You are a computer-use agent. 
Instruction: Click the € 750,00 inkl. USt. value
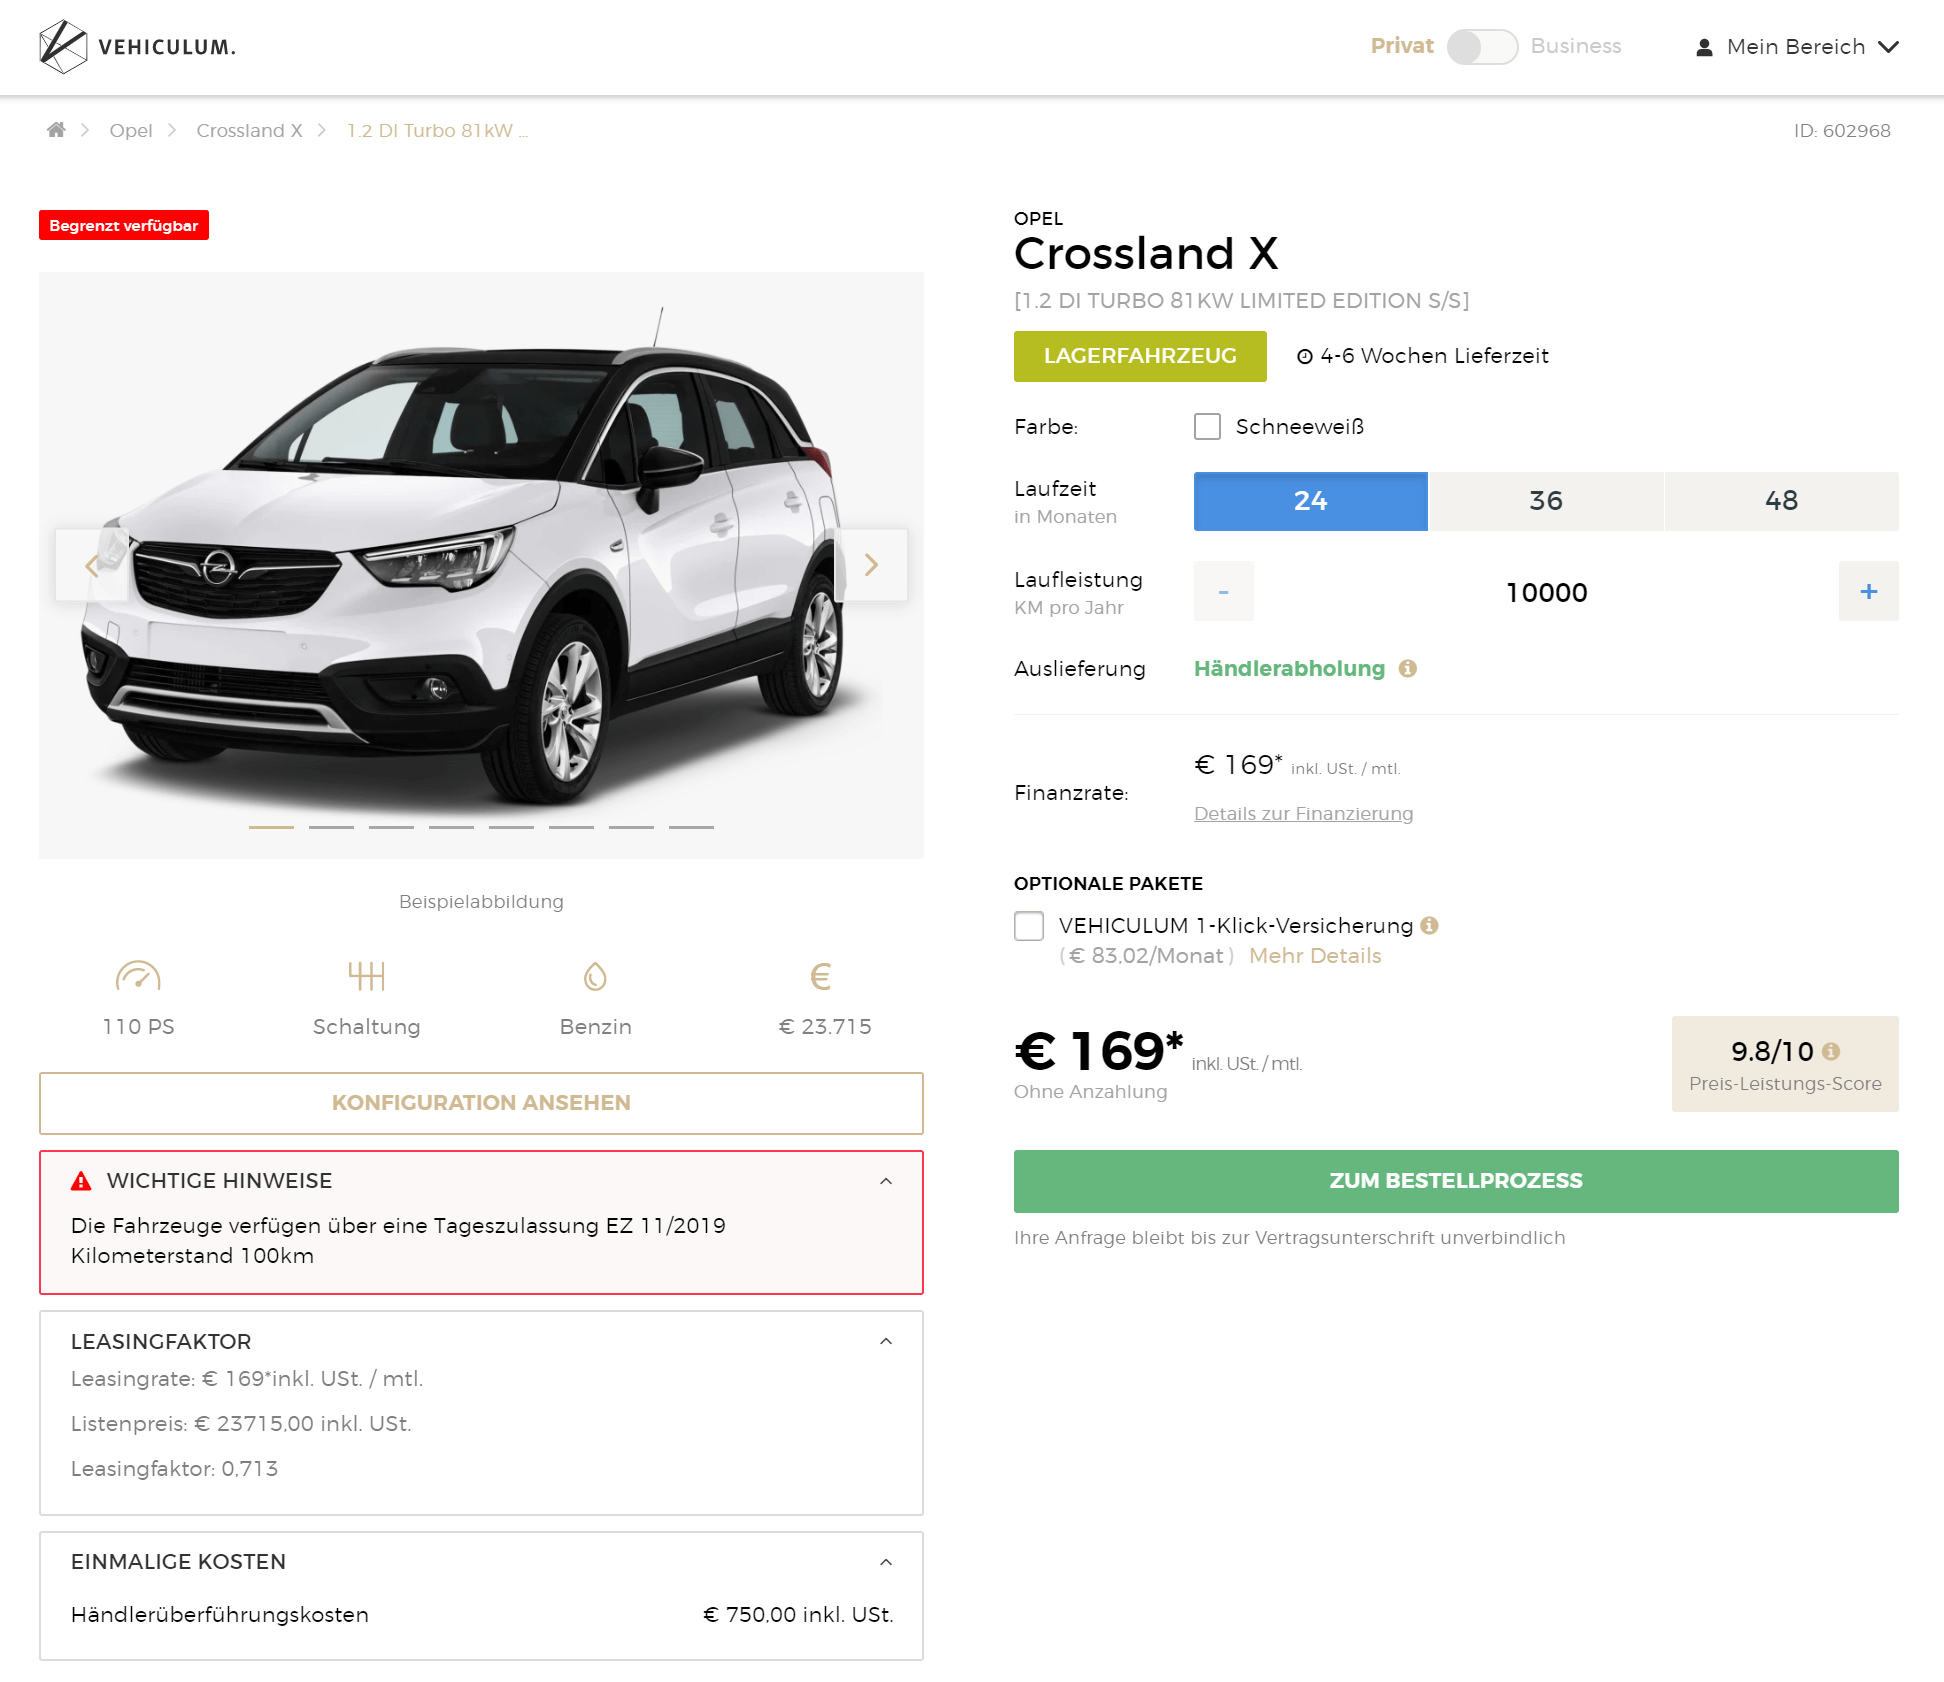[x=798, y=1615]
